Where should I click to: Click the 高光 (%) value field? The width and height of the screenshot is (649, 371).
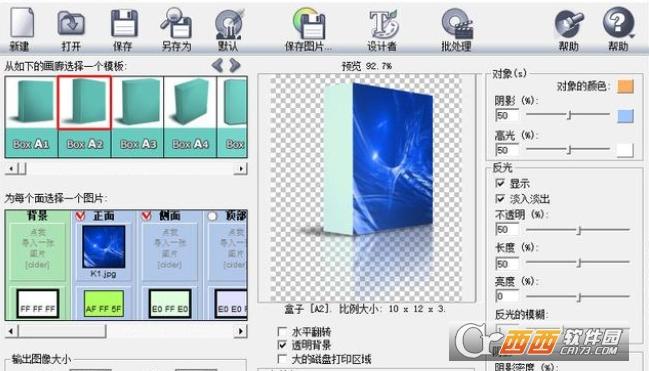[507, 149]
